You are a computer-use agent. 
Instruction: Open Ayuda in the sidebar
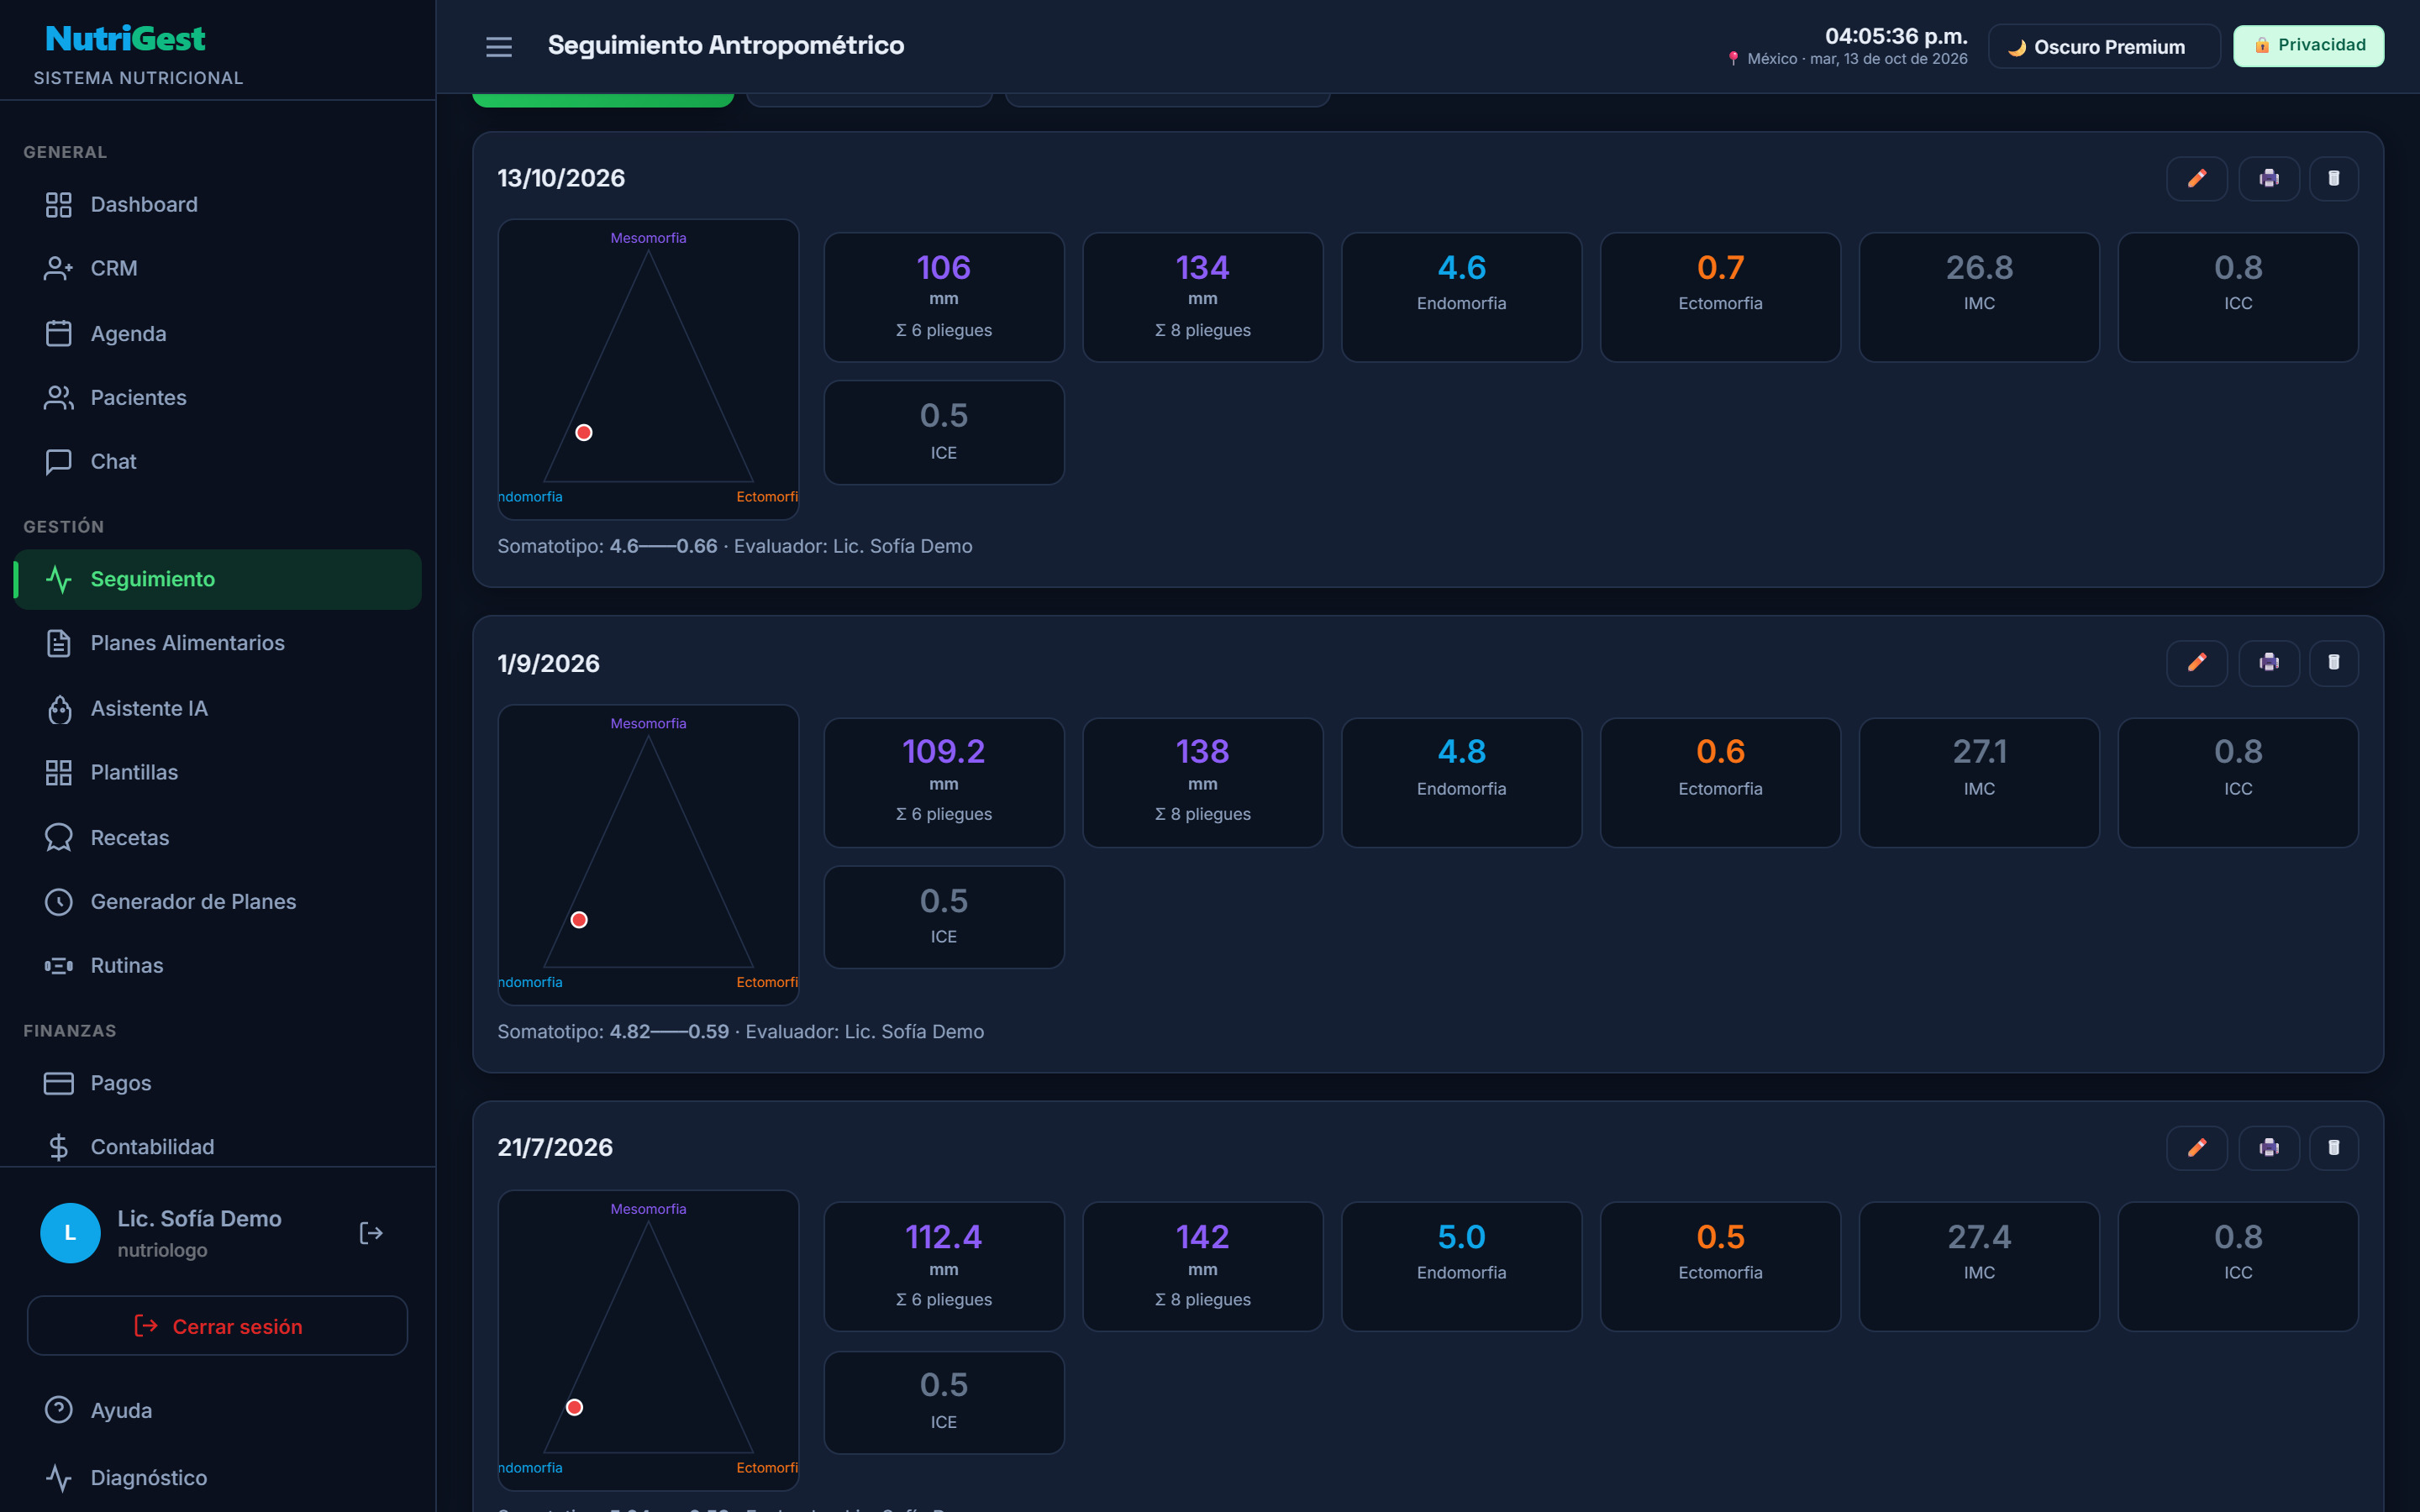(x=218, y=1411)
